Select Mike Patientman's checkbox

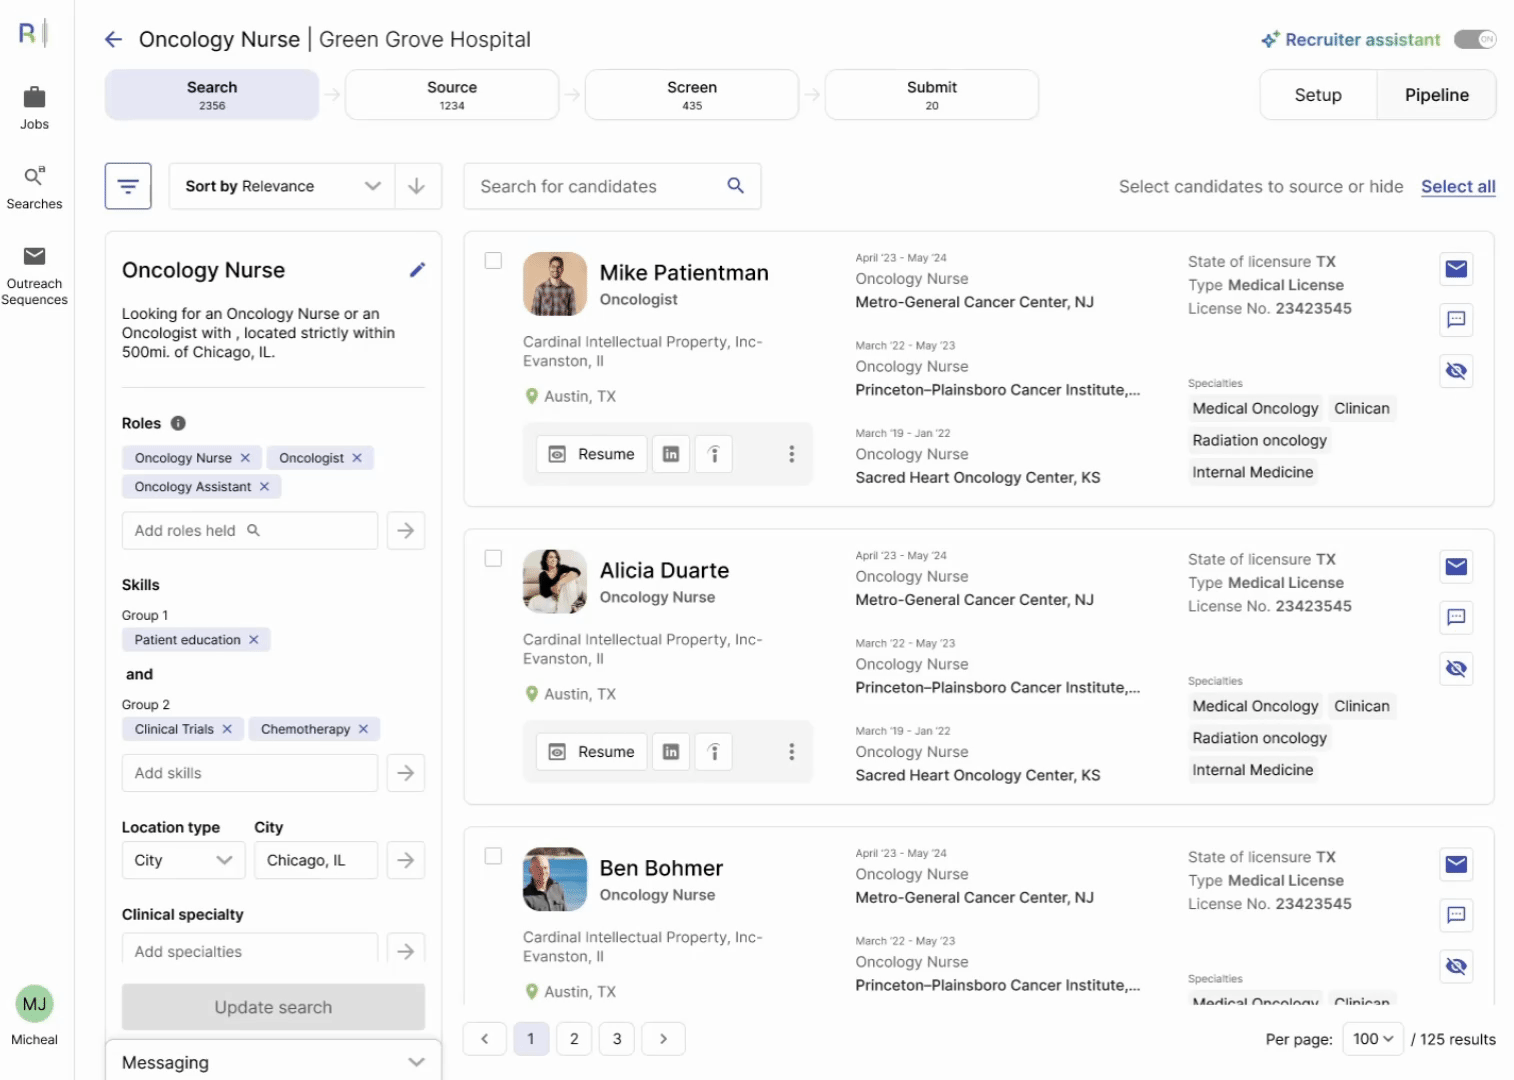click(x=493, y=261)
